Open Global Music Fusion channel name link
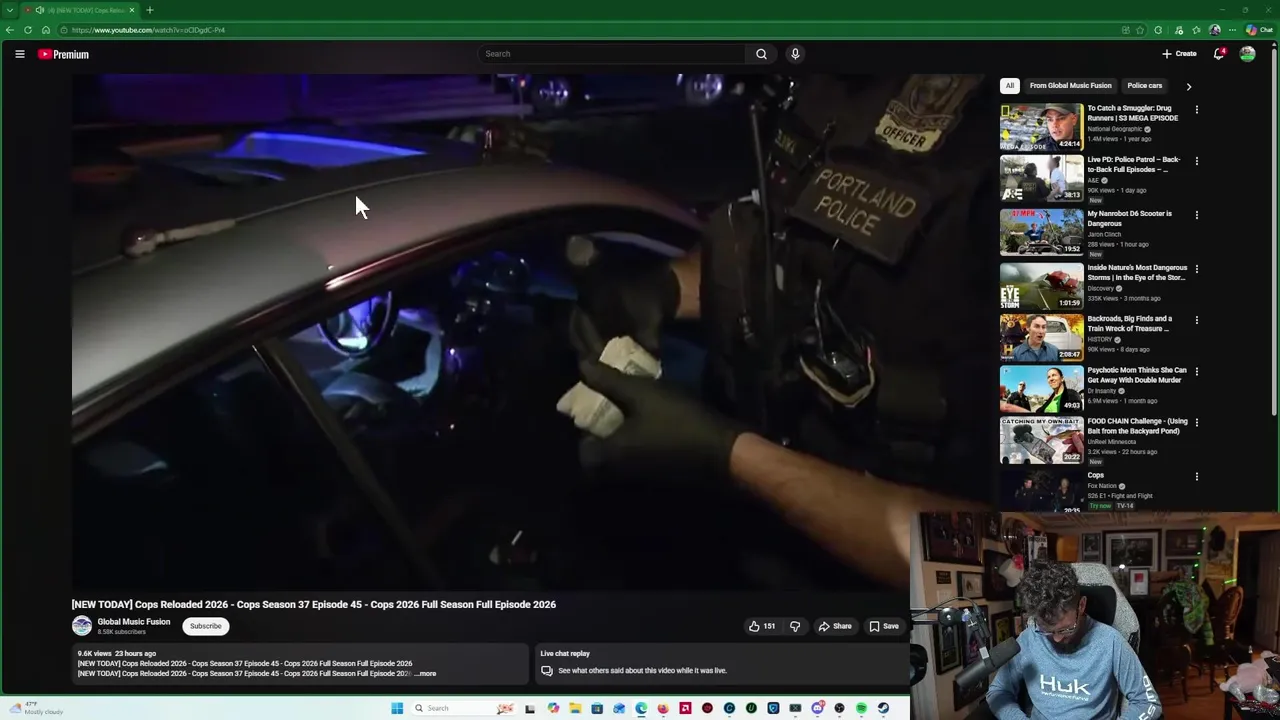Screen dimensions: 1280x720 click(134, 622)
